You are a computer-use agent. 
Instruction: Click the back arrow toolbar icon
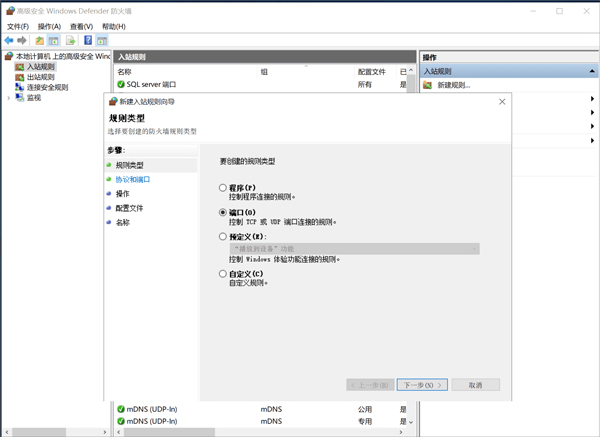pos(9,40)
